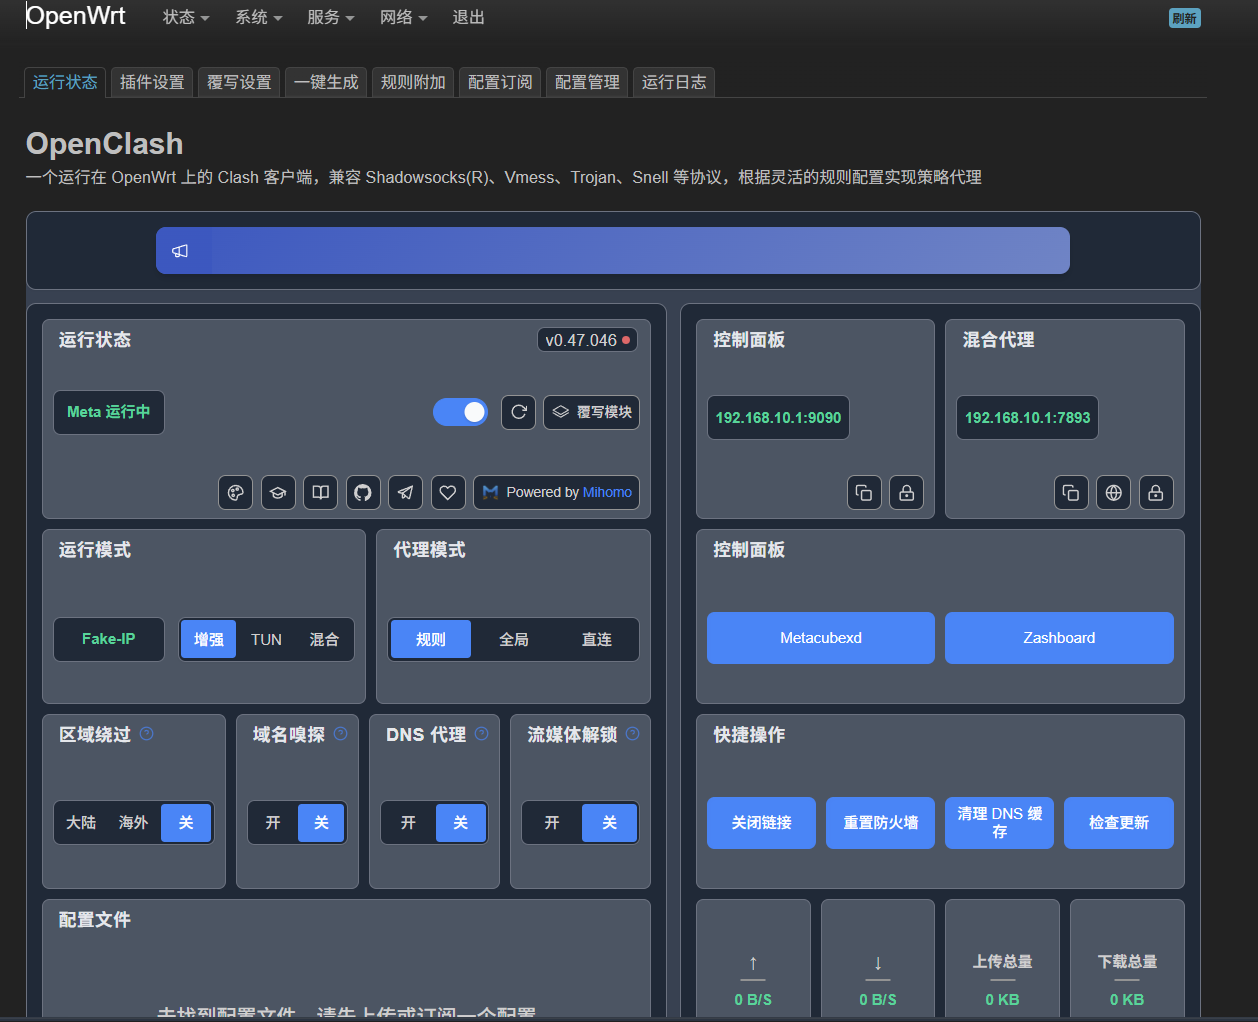Copy the 192.168.10.1:9090 control panel address
Viewport: 1258px width, 1022px height.
pyautogui.click(x=864, y=492)
